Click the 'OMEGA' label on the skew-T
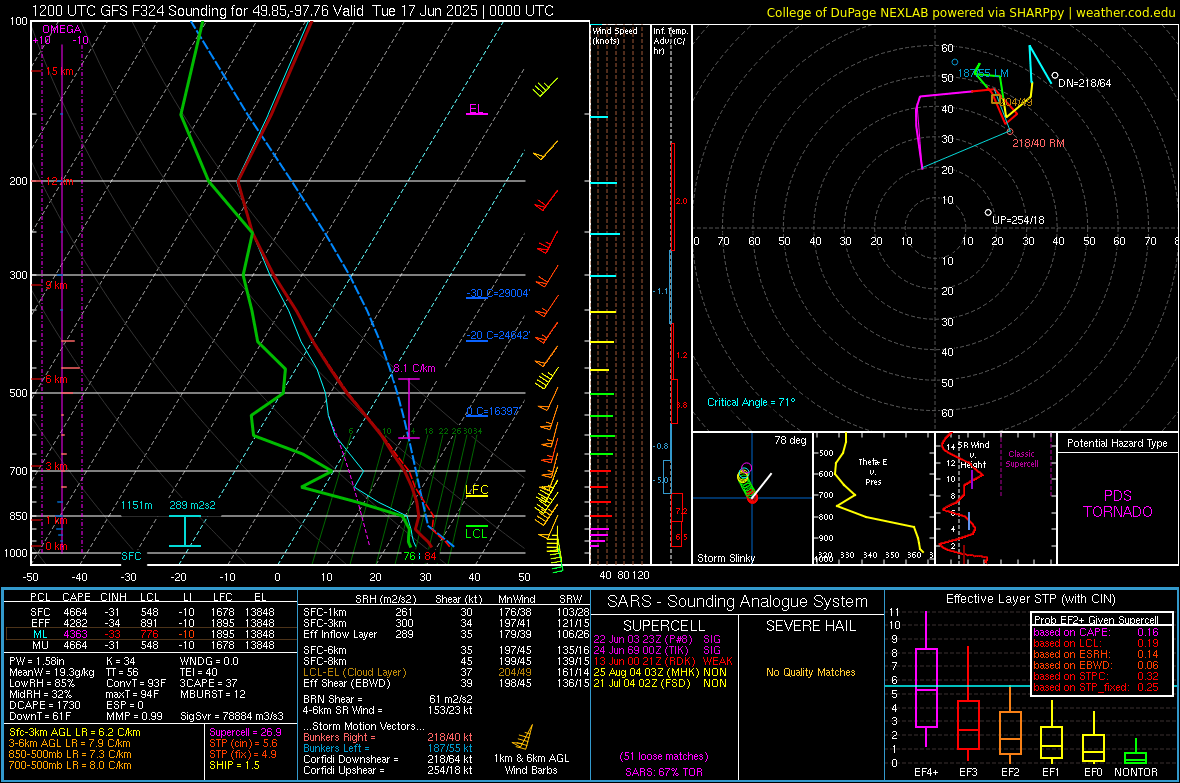This screenshot has height=783, width=1180. click(x=62, y=29)
